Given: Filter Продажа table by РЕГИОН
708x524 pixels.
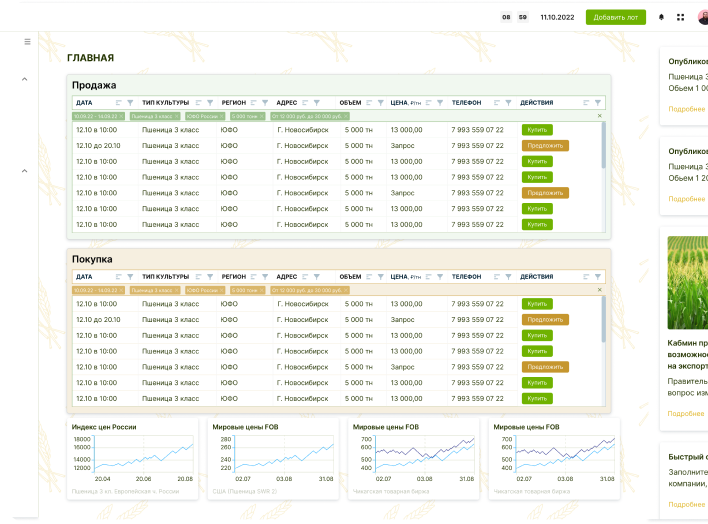Looking at the screenshot, I should (x=265, y=103).
